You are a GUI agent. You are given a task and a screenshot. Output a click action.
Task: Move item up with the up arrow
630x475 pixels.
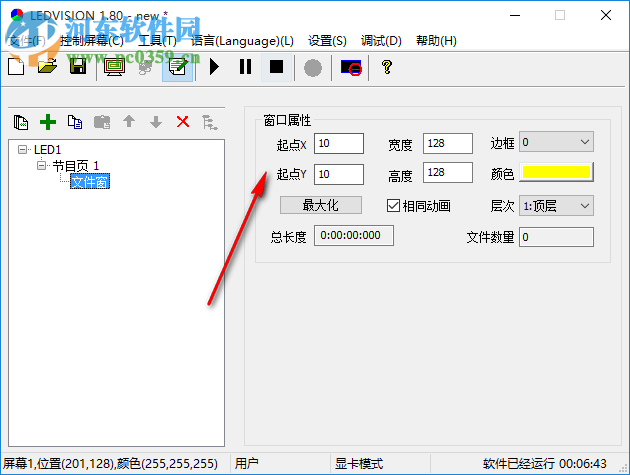129,121
